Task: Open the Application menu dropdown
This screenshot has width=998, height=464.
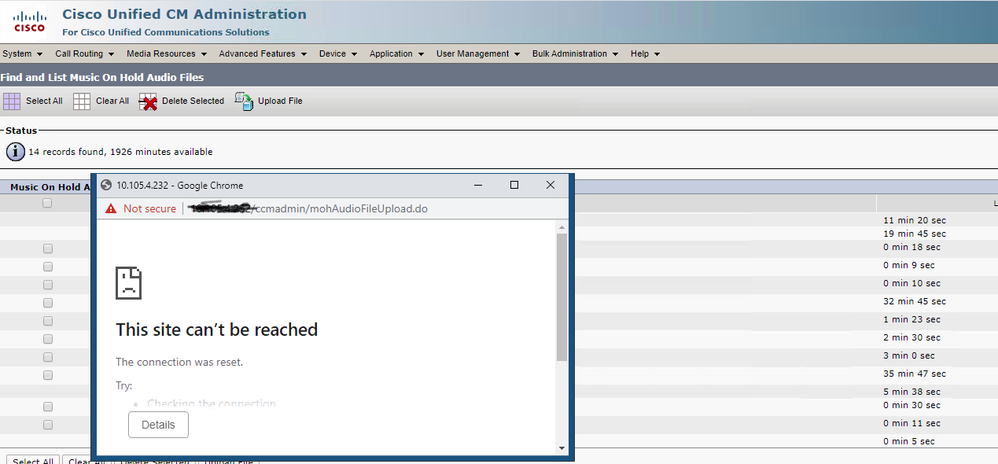Action: [x=396, y=54]
